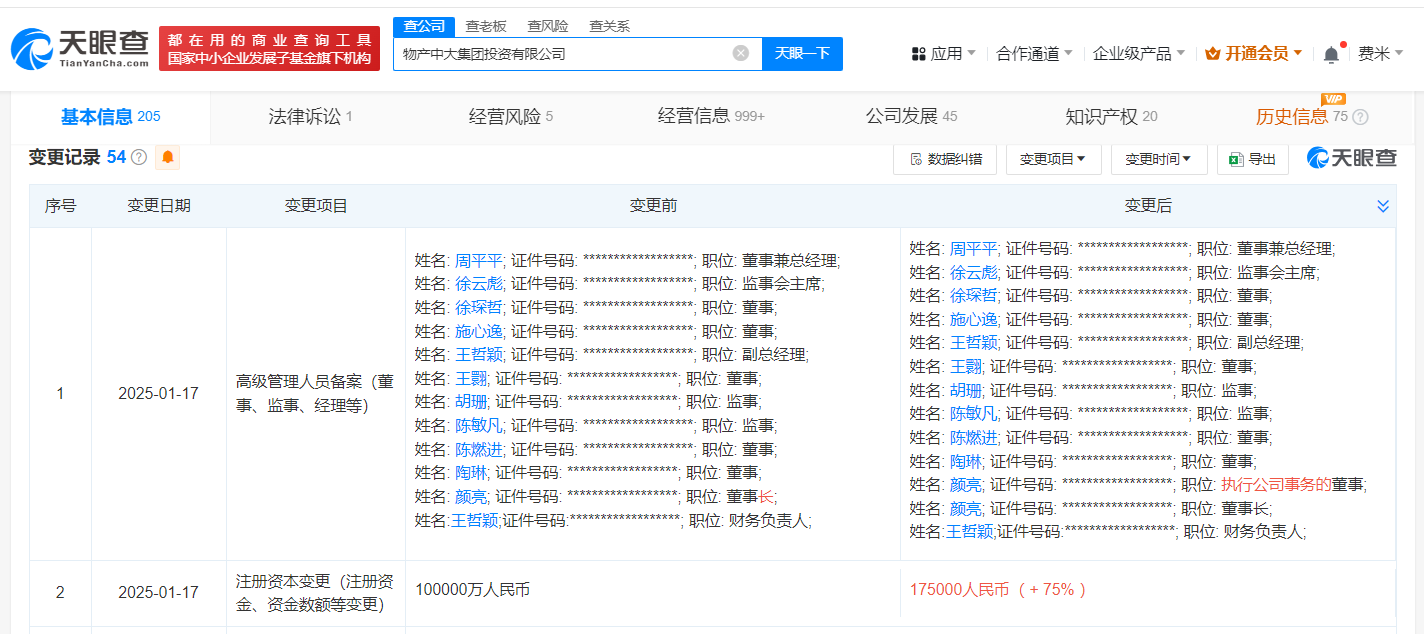Open 胡珊 link in the 变更前 column

click(x=471, y=401)
